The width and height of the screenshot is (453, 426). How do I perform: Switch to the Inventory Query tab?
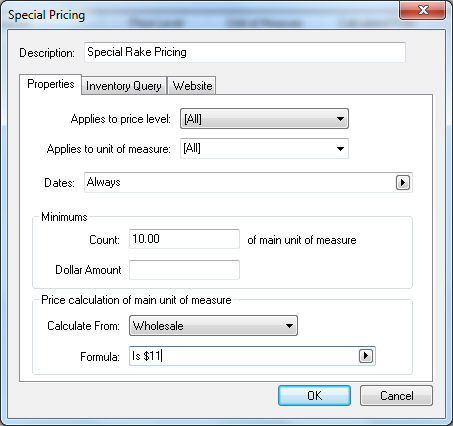(124, 86)
